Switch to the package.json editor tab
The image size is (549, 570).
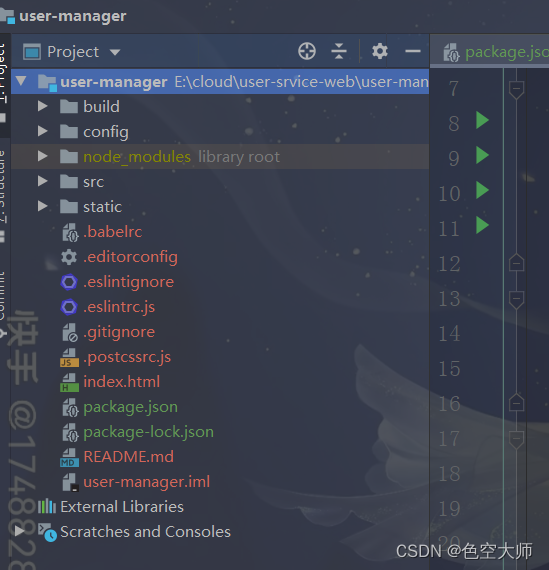496,52
